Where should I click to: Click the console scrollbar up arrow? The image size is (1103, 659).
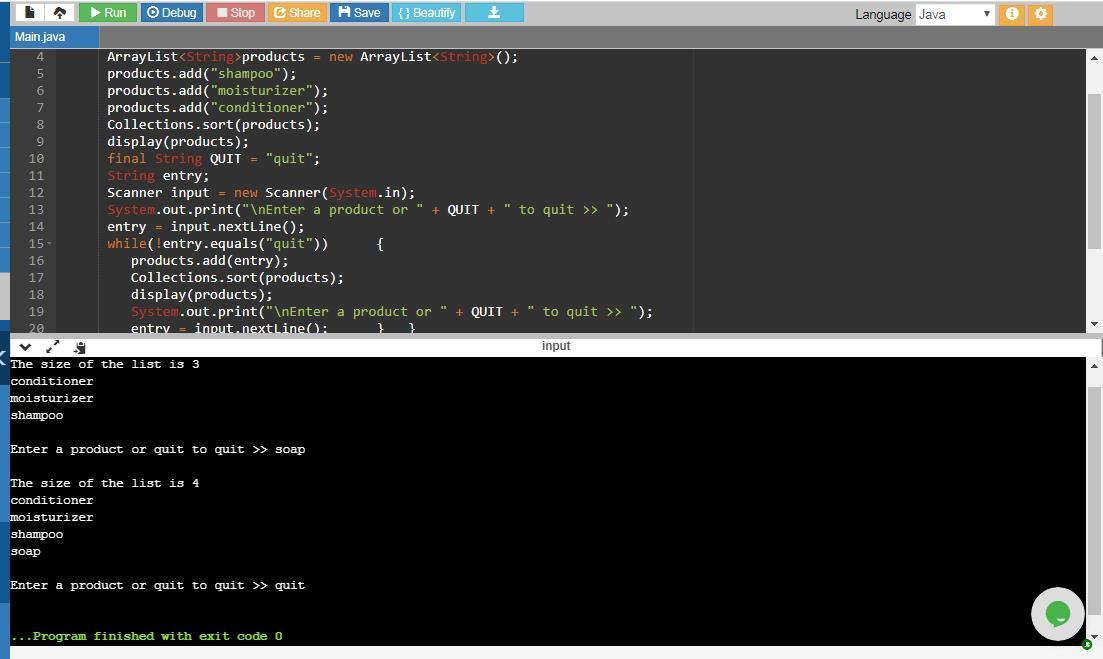point(1094,366)
